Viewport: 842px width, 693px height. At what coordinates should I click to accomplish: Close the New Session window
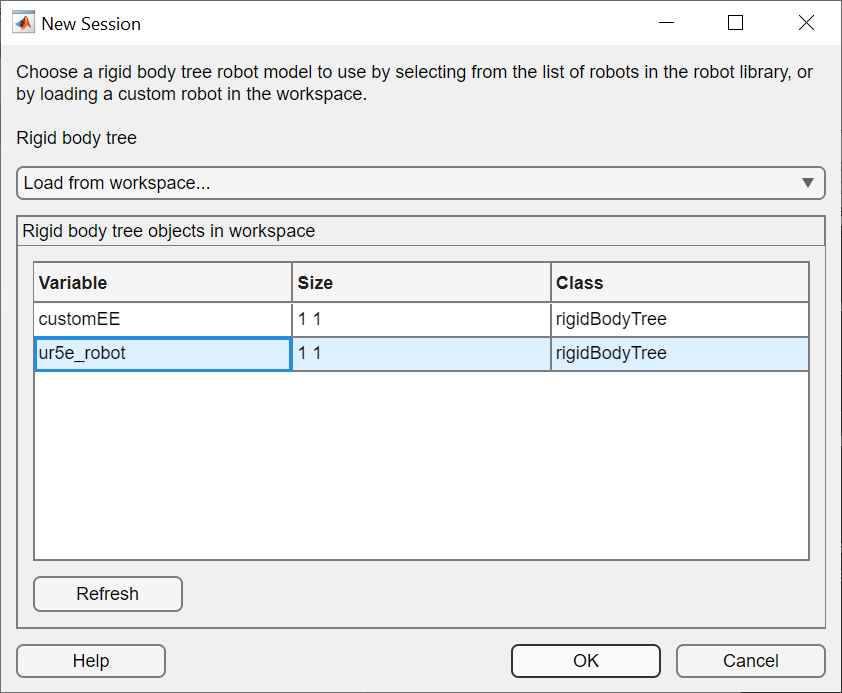pyautogui.click(x=806, y=23)
